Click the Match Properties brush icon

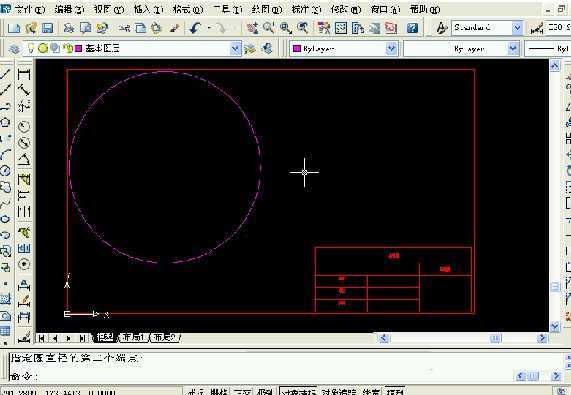point(175,28)
